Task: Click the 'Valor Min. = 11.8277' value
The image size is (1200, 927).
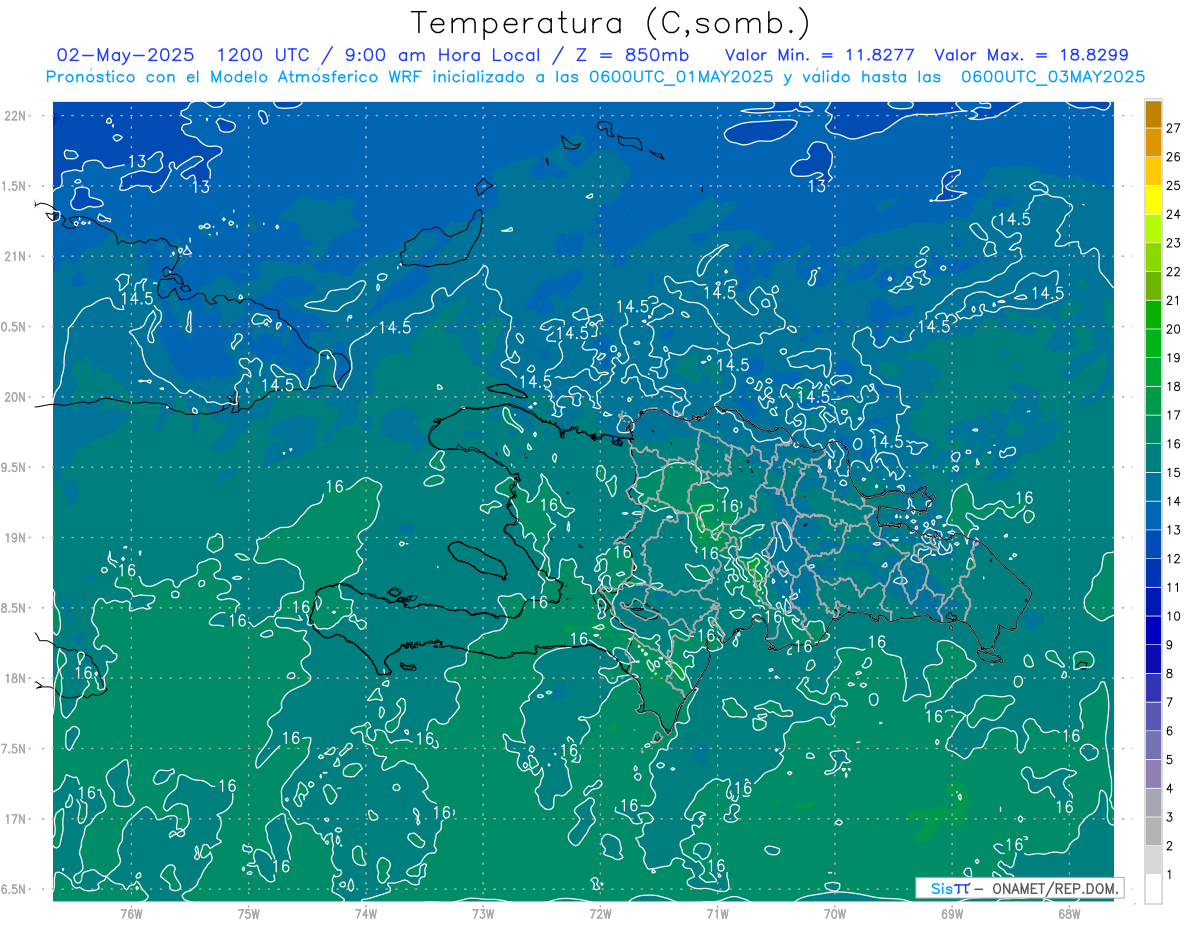Action: (x=820, y=55)
